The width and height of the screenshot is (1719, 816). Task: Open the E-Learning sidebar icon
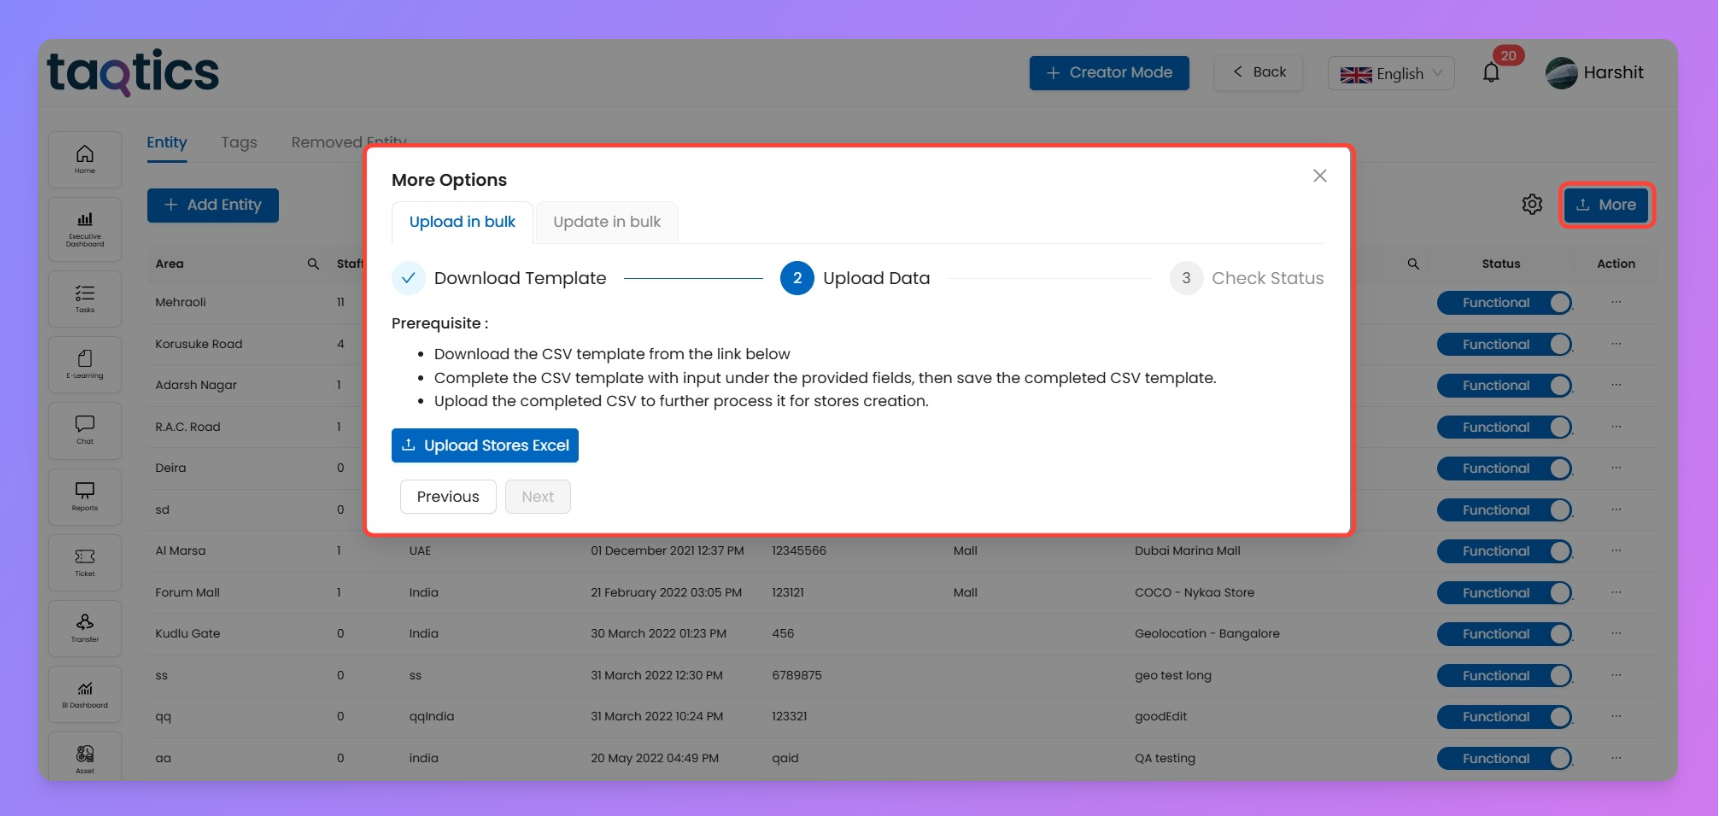point(85,364)
